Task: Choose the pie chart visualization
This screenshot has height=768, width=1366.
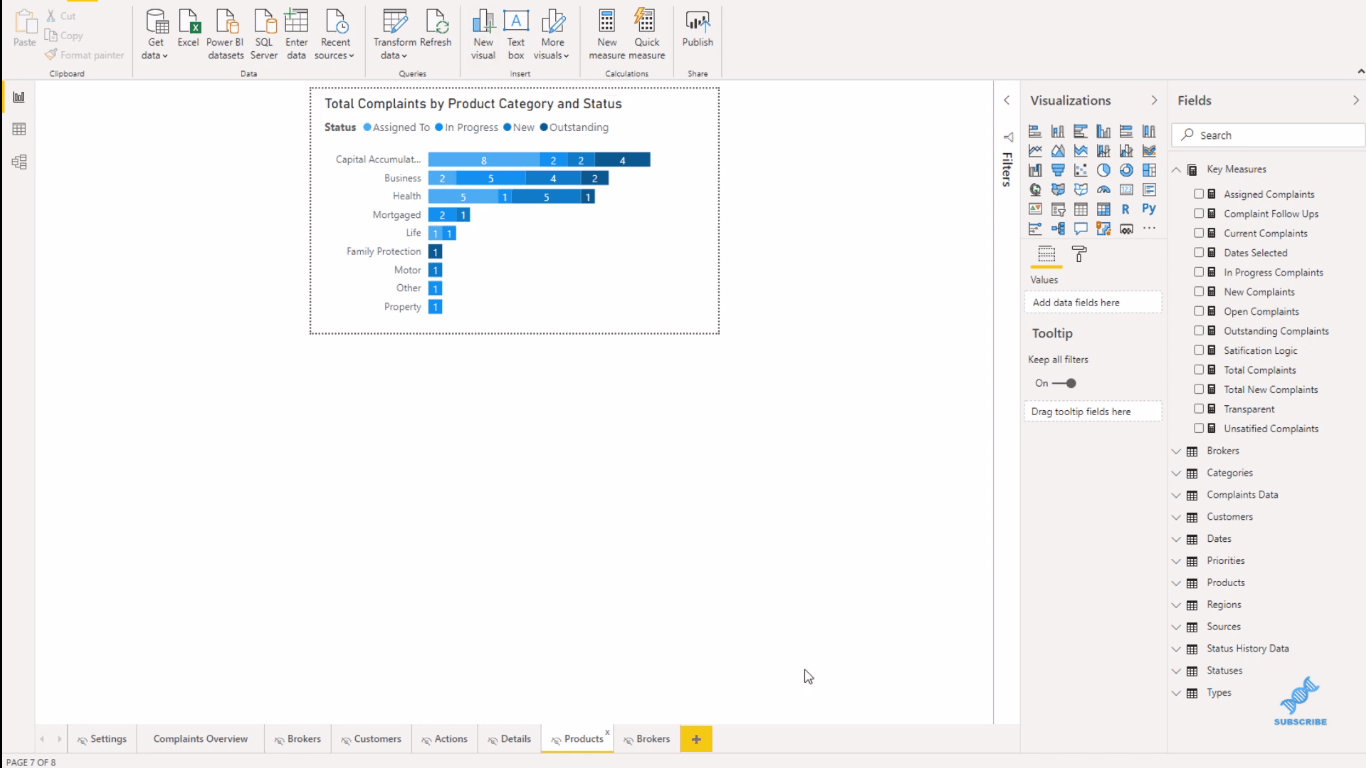Action: point(1103,170)
